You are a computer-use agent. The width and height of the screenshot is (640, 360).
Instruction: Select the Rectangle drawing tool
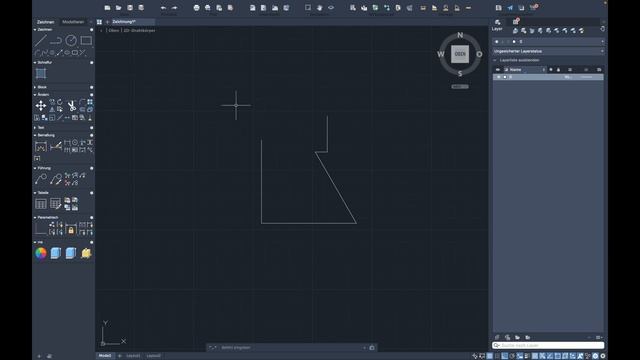86,40
